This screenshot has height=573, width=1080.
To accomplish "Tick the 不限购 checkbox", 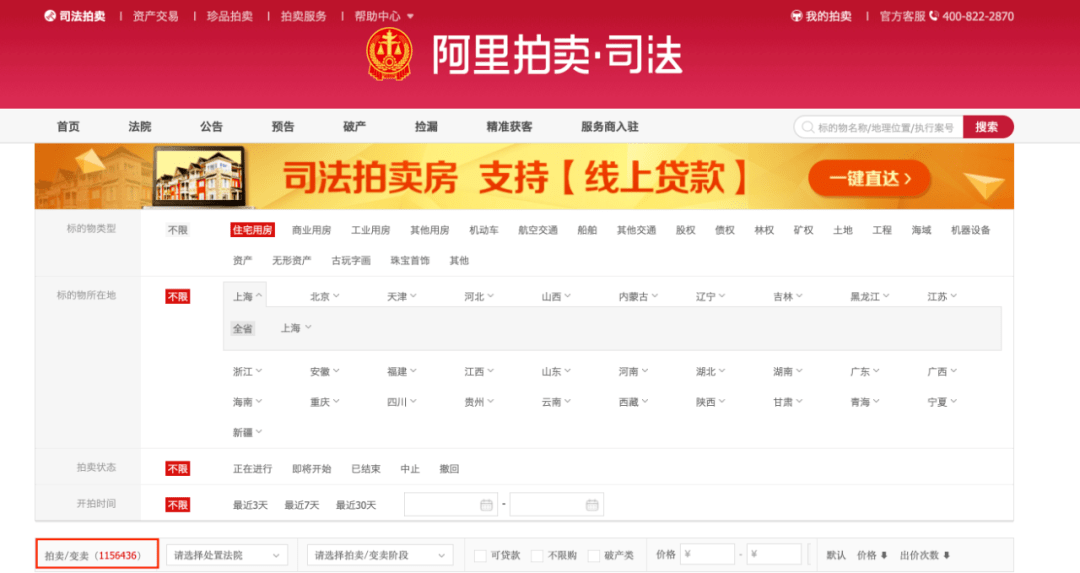I will point(537,555).
